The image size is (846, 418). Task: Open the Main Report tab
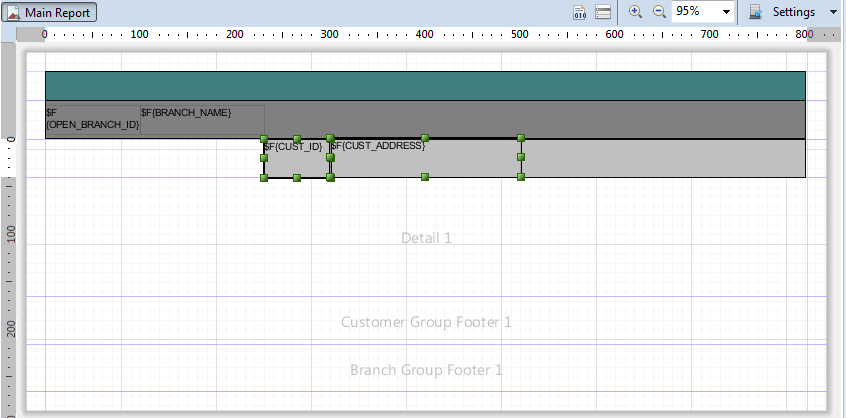49,12
